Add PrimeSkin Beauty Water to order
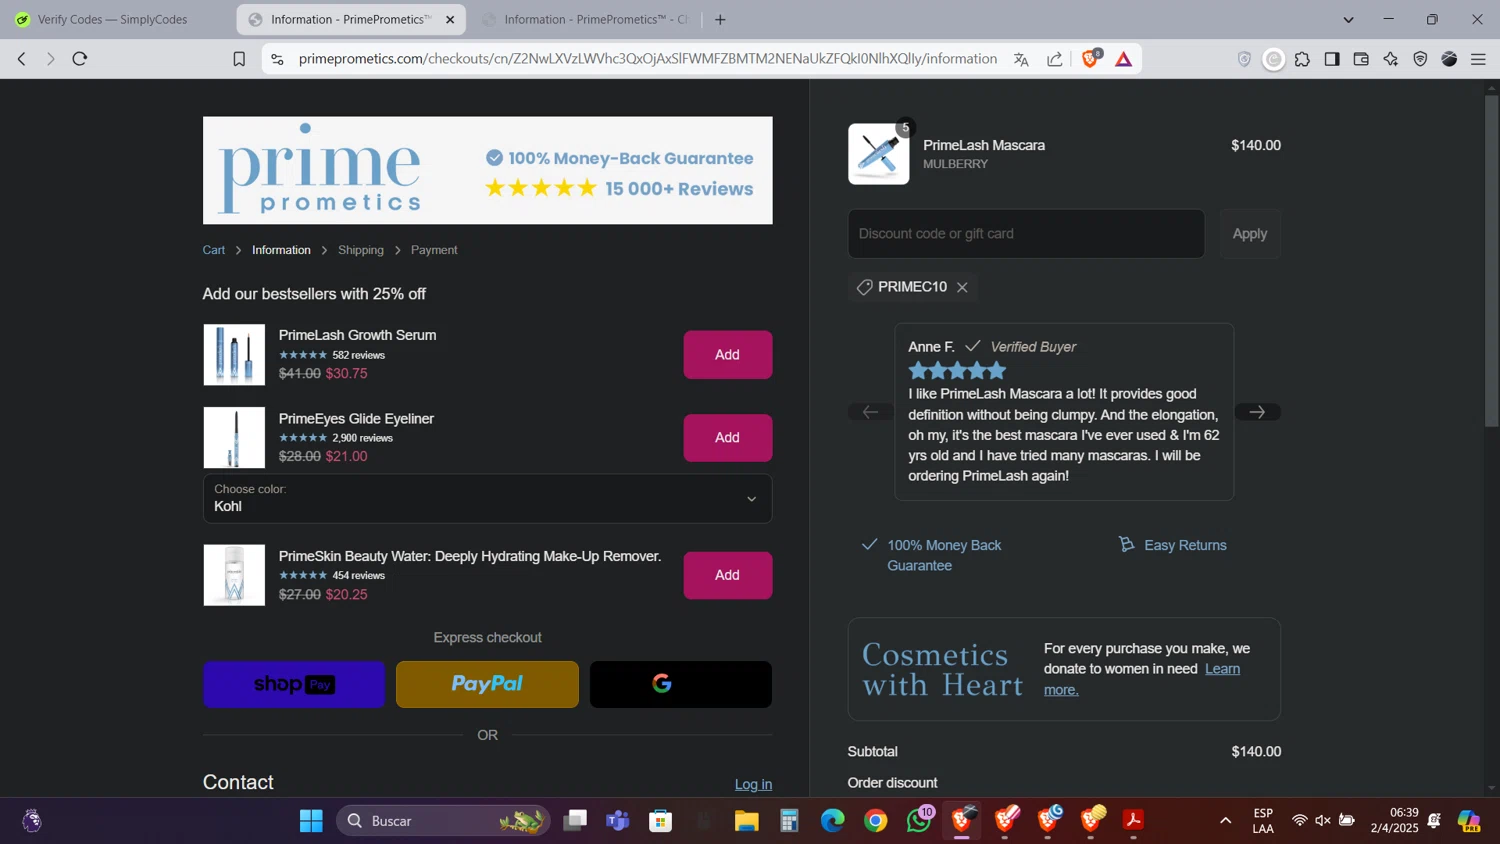 (727, 575)
